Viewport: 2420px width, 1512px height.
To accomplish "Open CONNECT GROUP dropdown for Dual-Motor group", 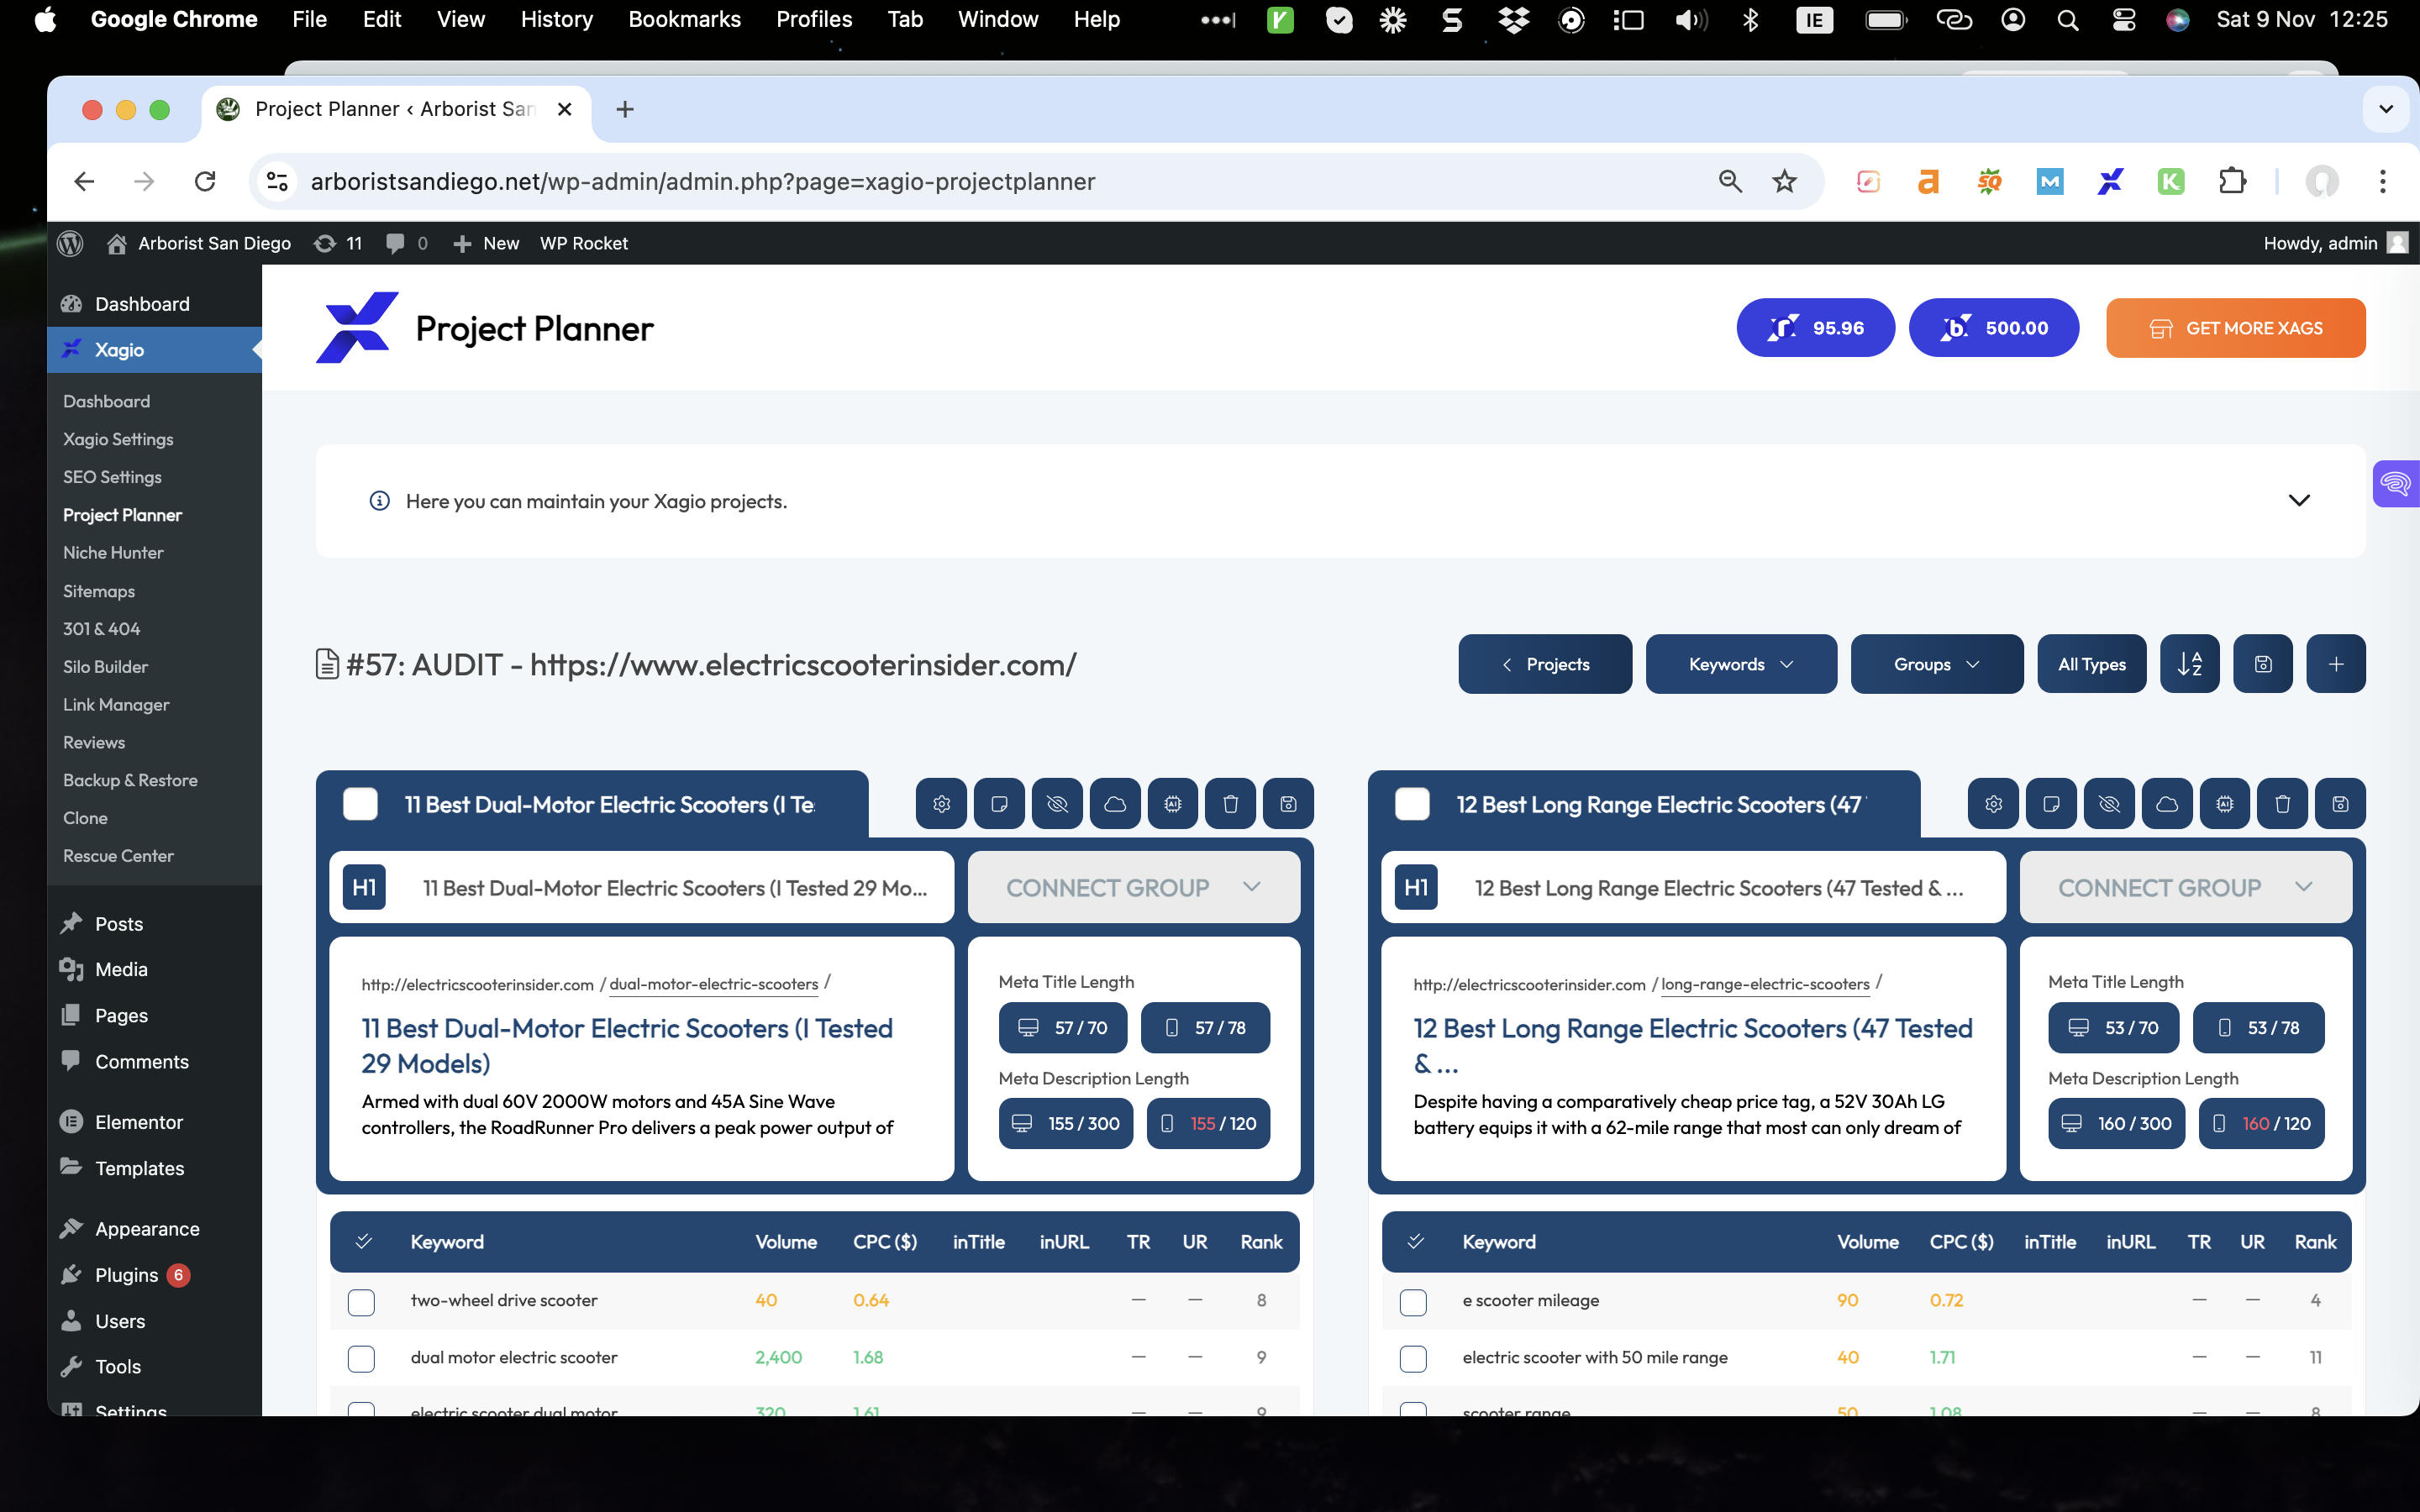I will [1133, 888].
